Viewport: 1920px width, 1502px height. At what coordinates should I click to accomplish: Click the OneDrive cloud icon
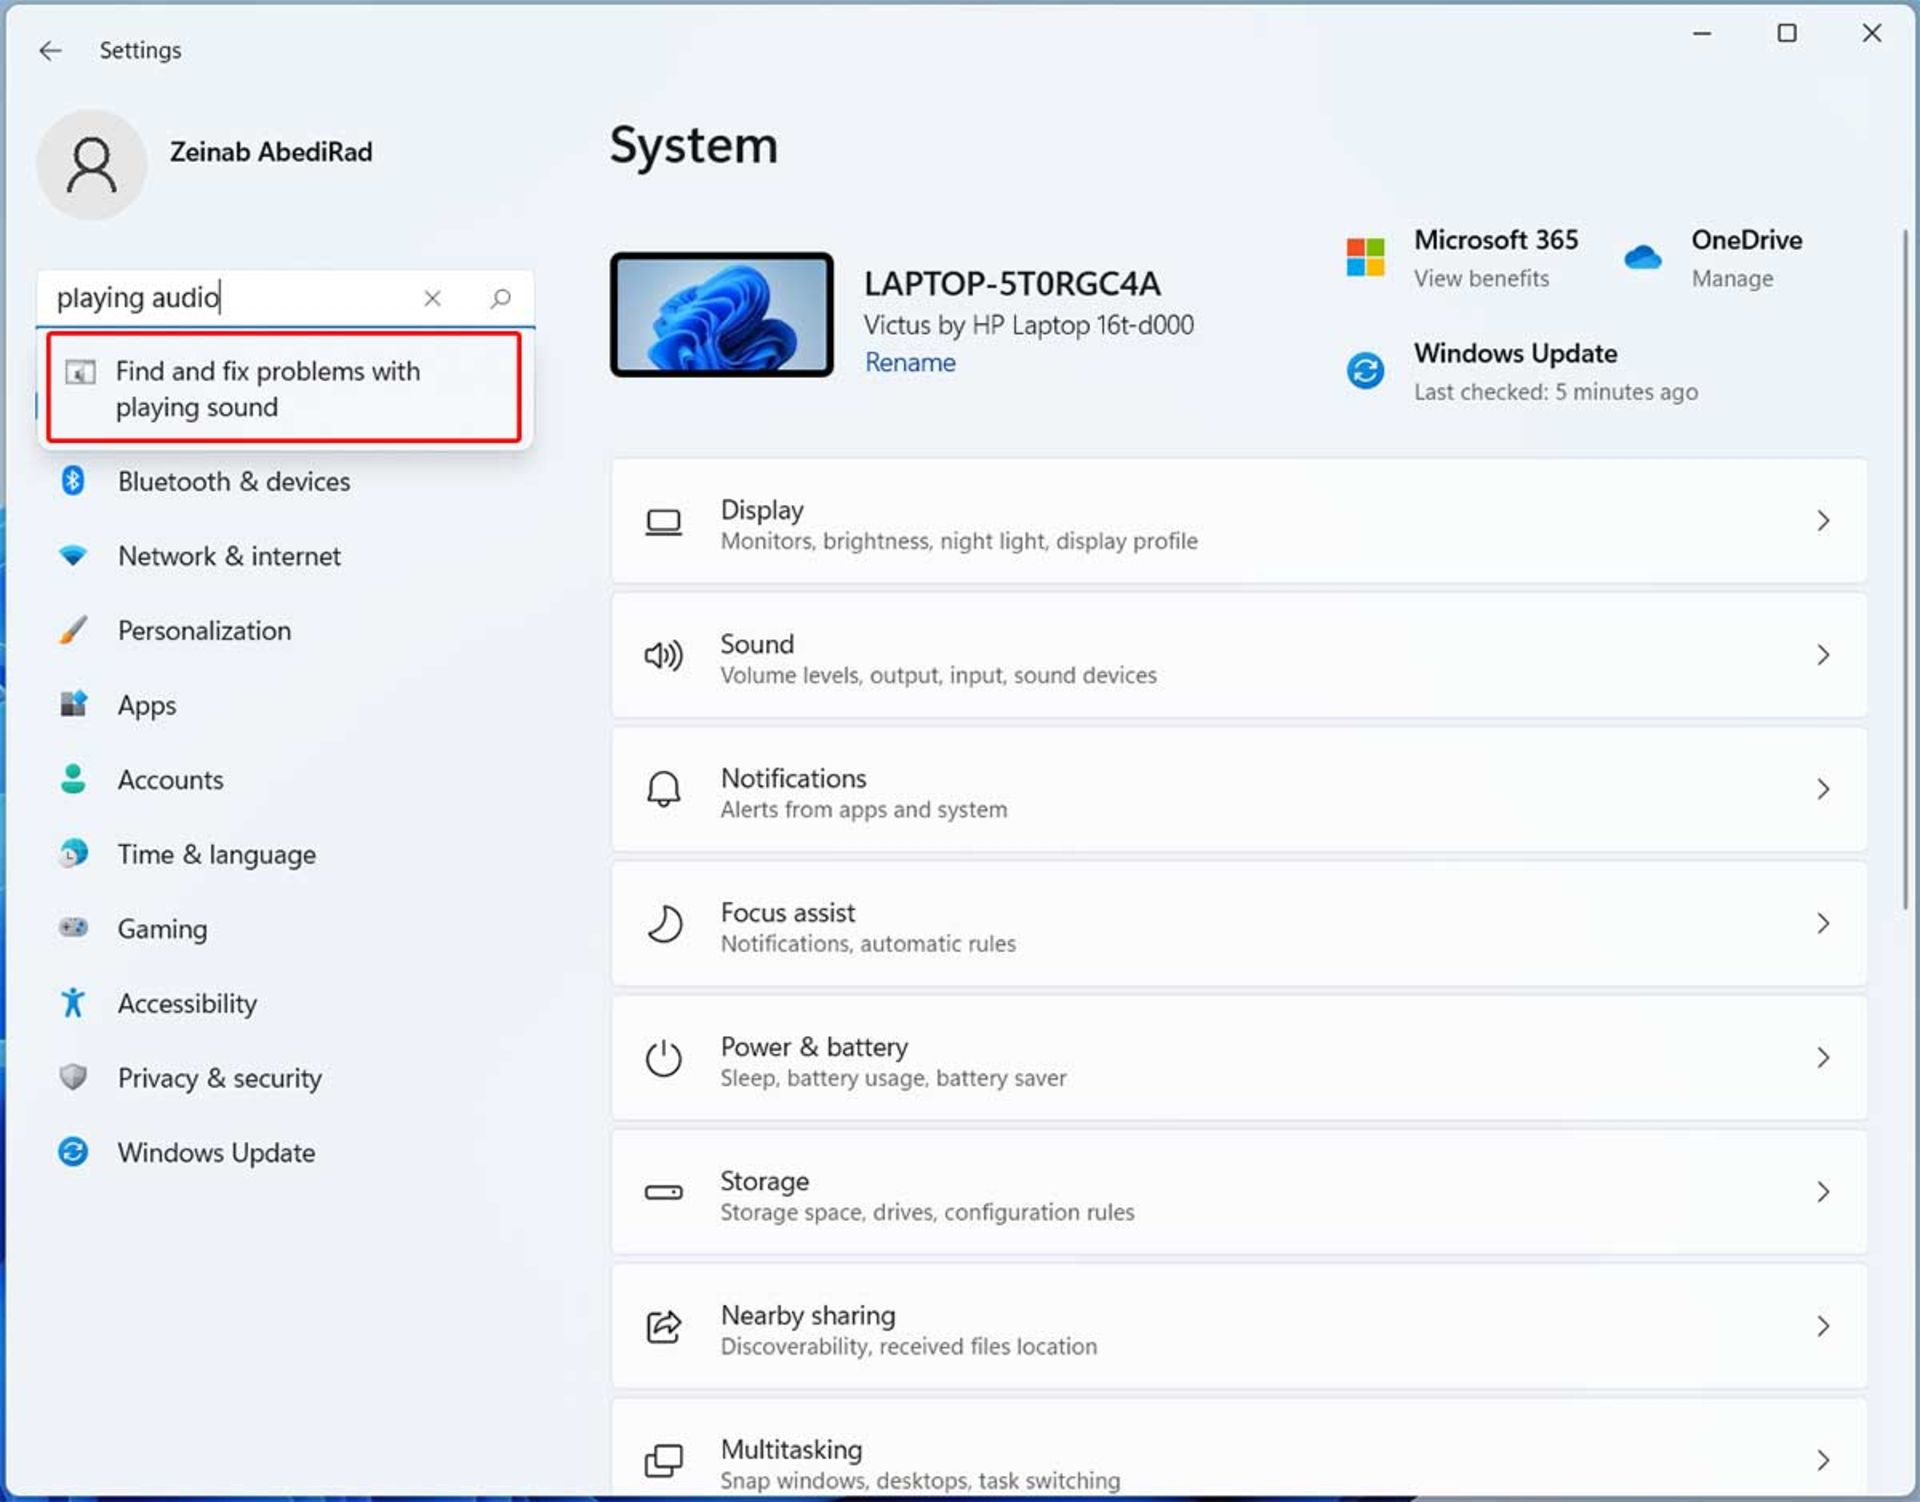1642,258
